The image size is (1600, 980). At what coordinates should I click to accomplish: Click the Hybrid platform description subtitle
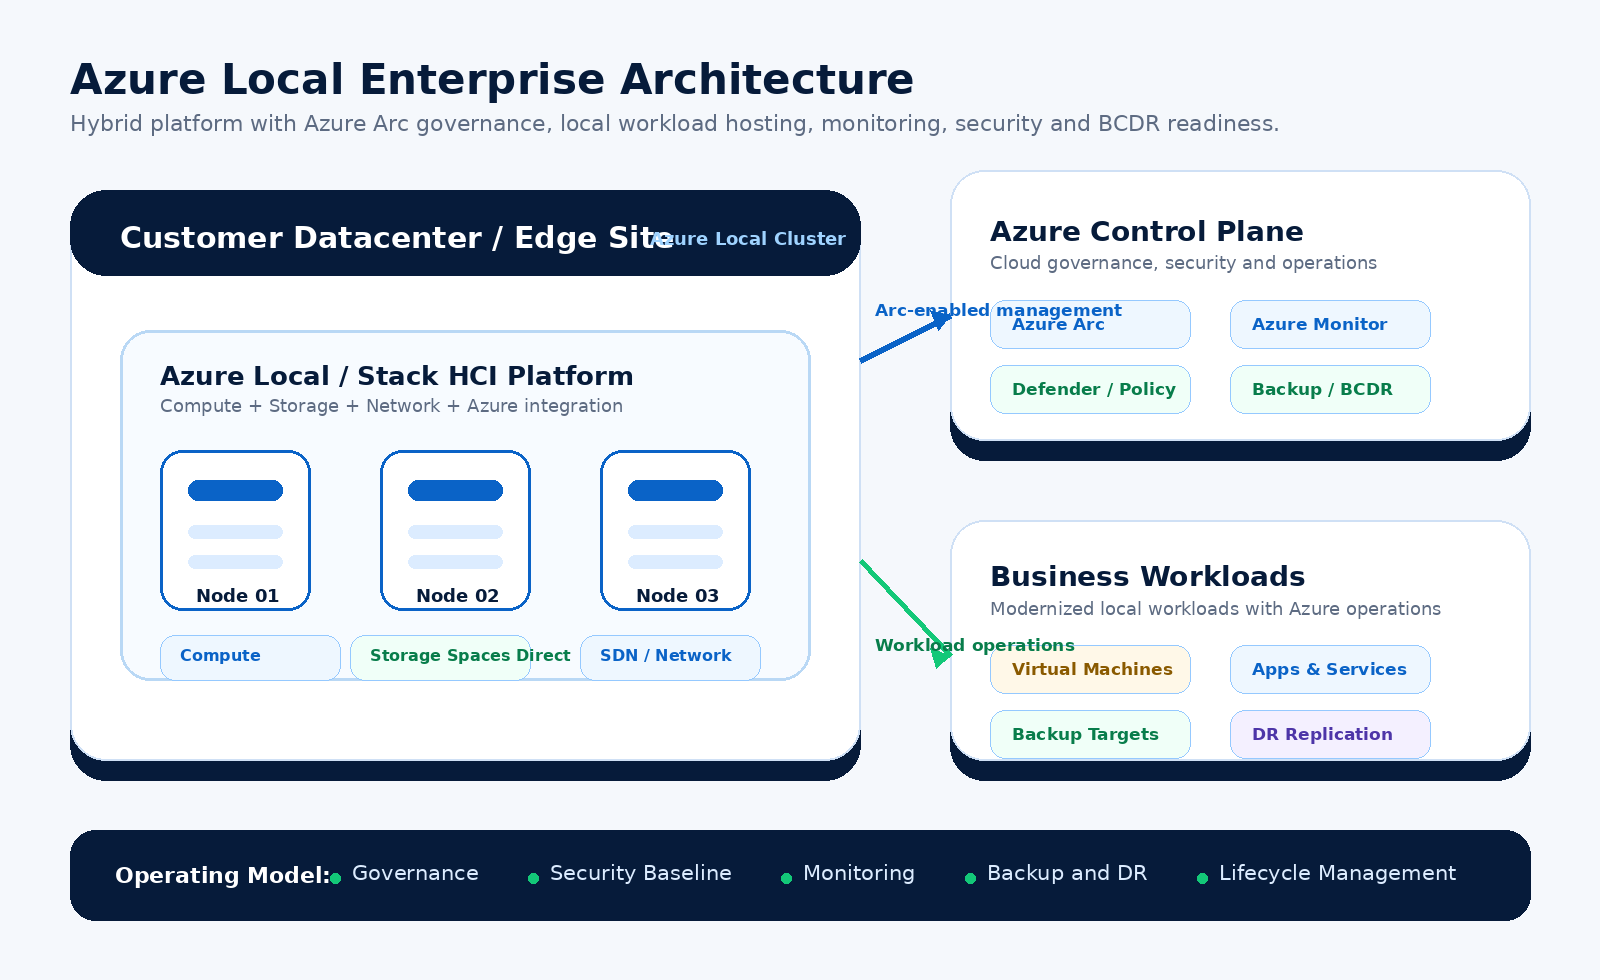point(675,124)
